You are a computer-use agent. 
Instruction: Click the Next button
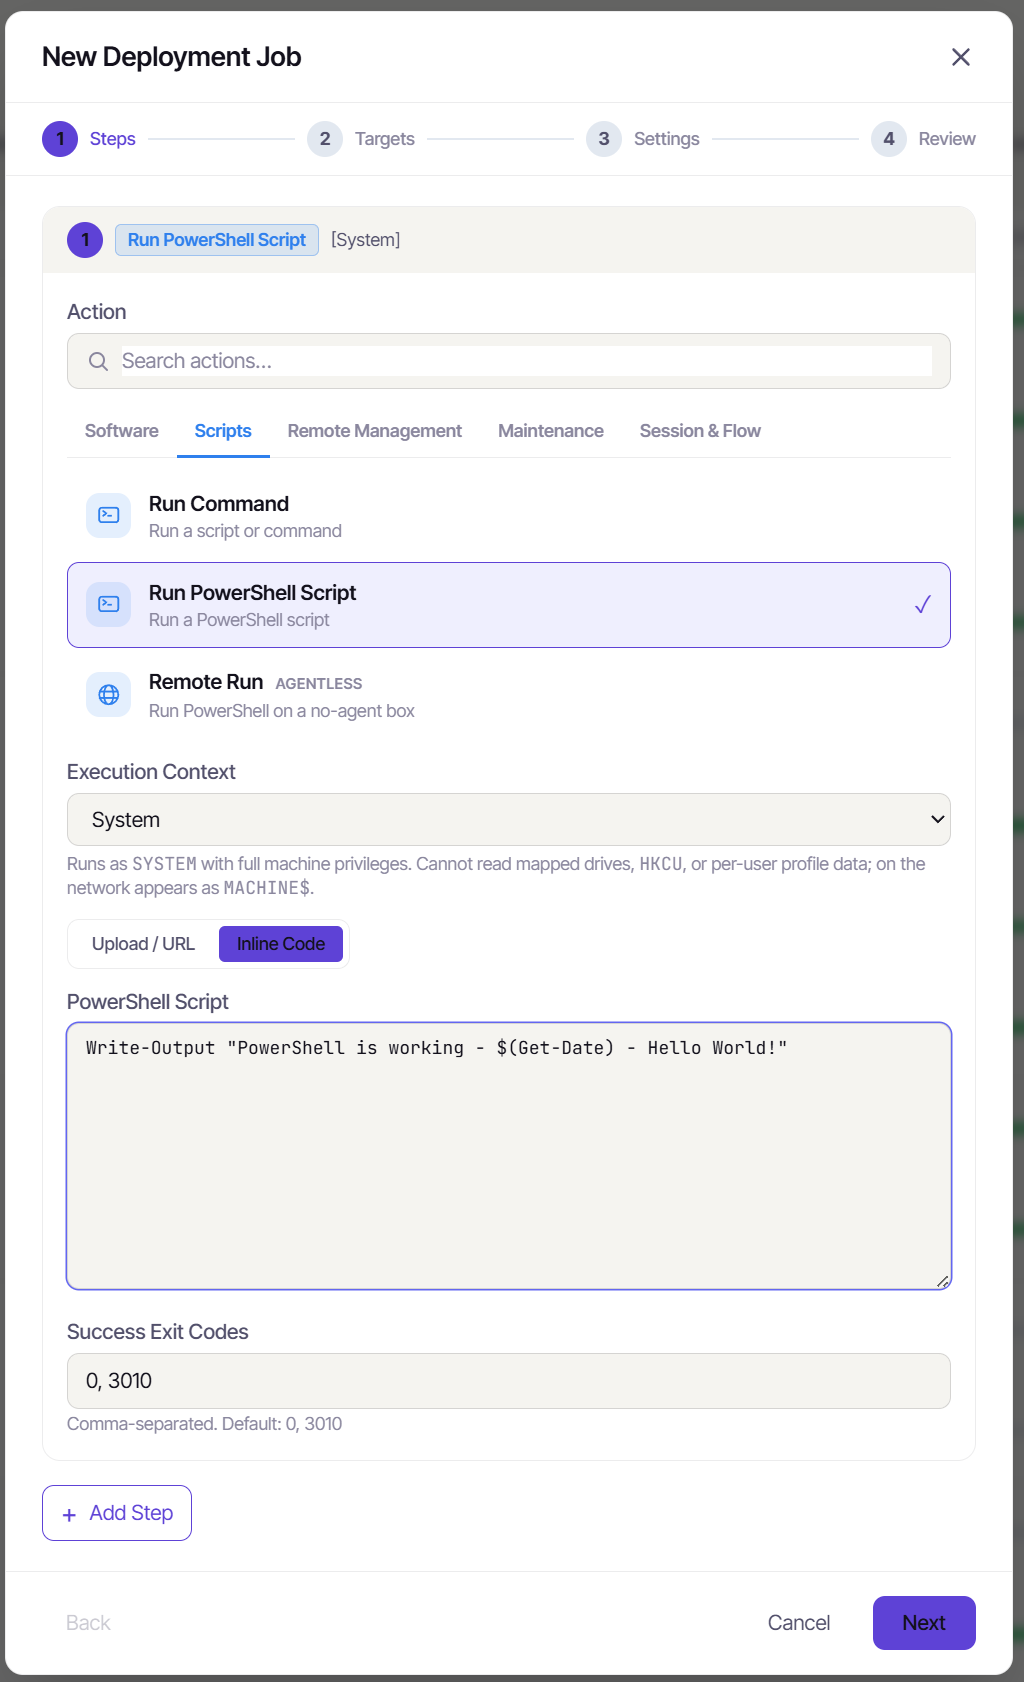(924, 1623)
